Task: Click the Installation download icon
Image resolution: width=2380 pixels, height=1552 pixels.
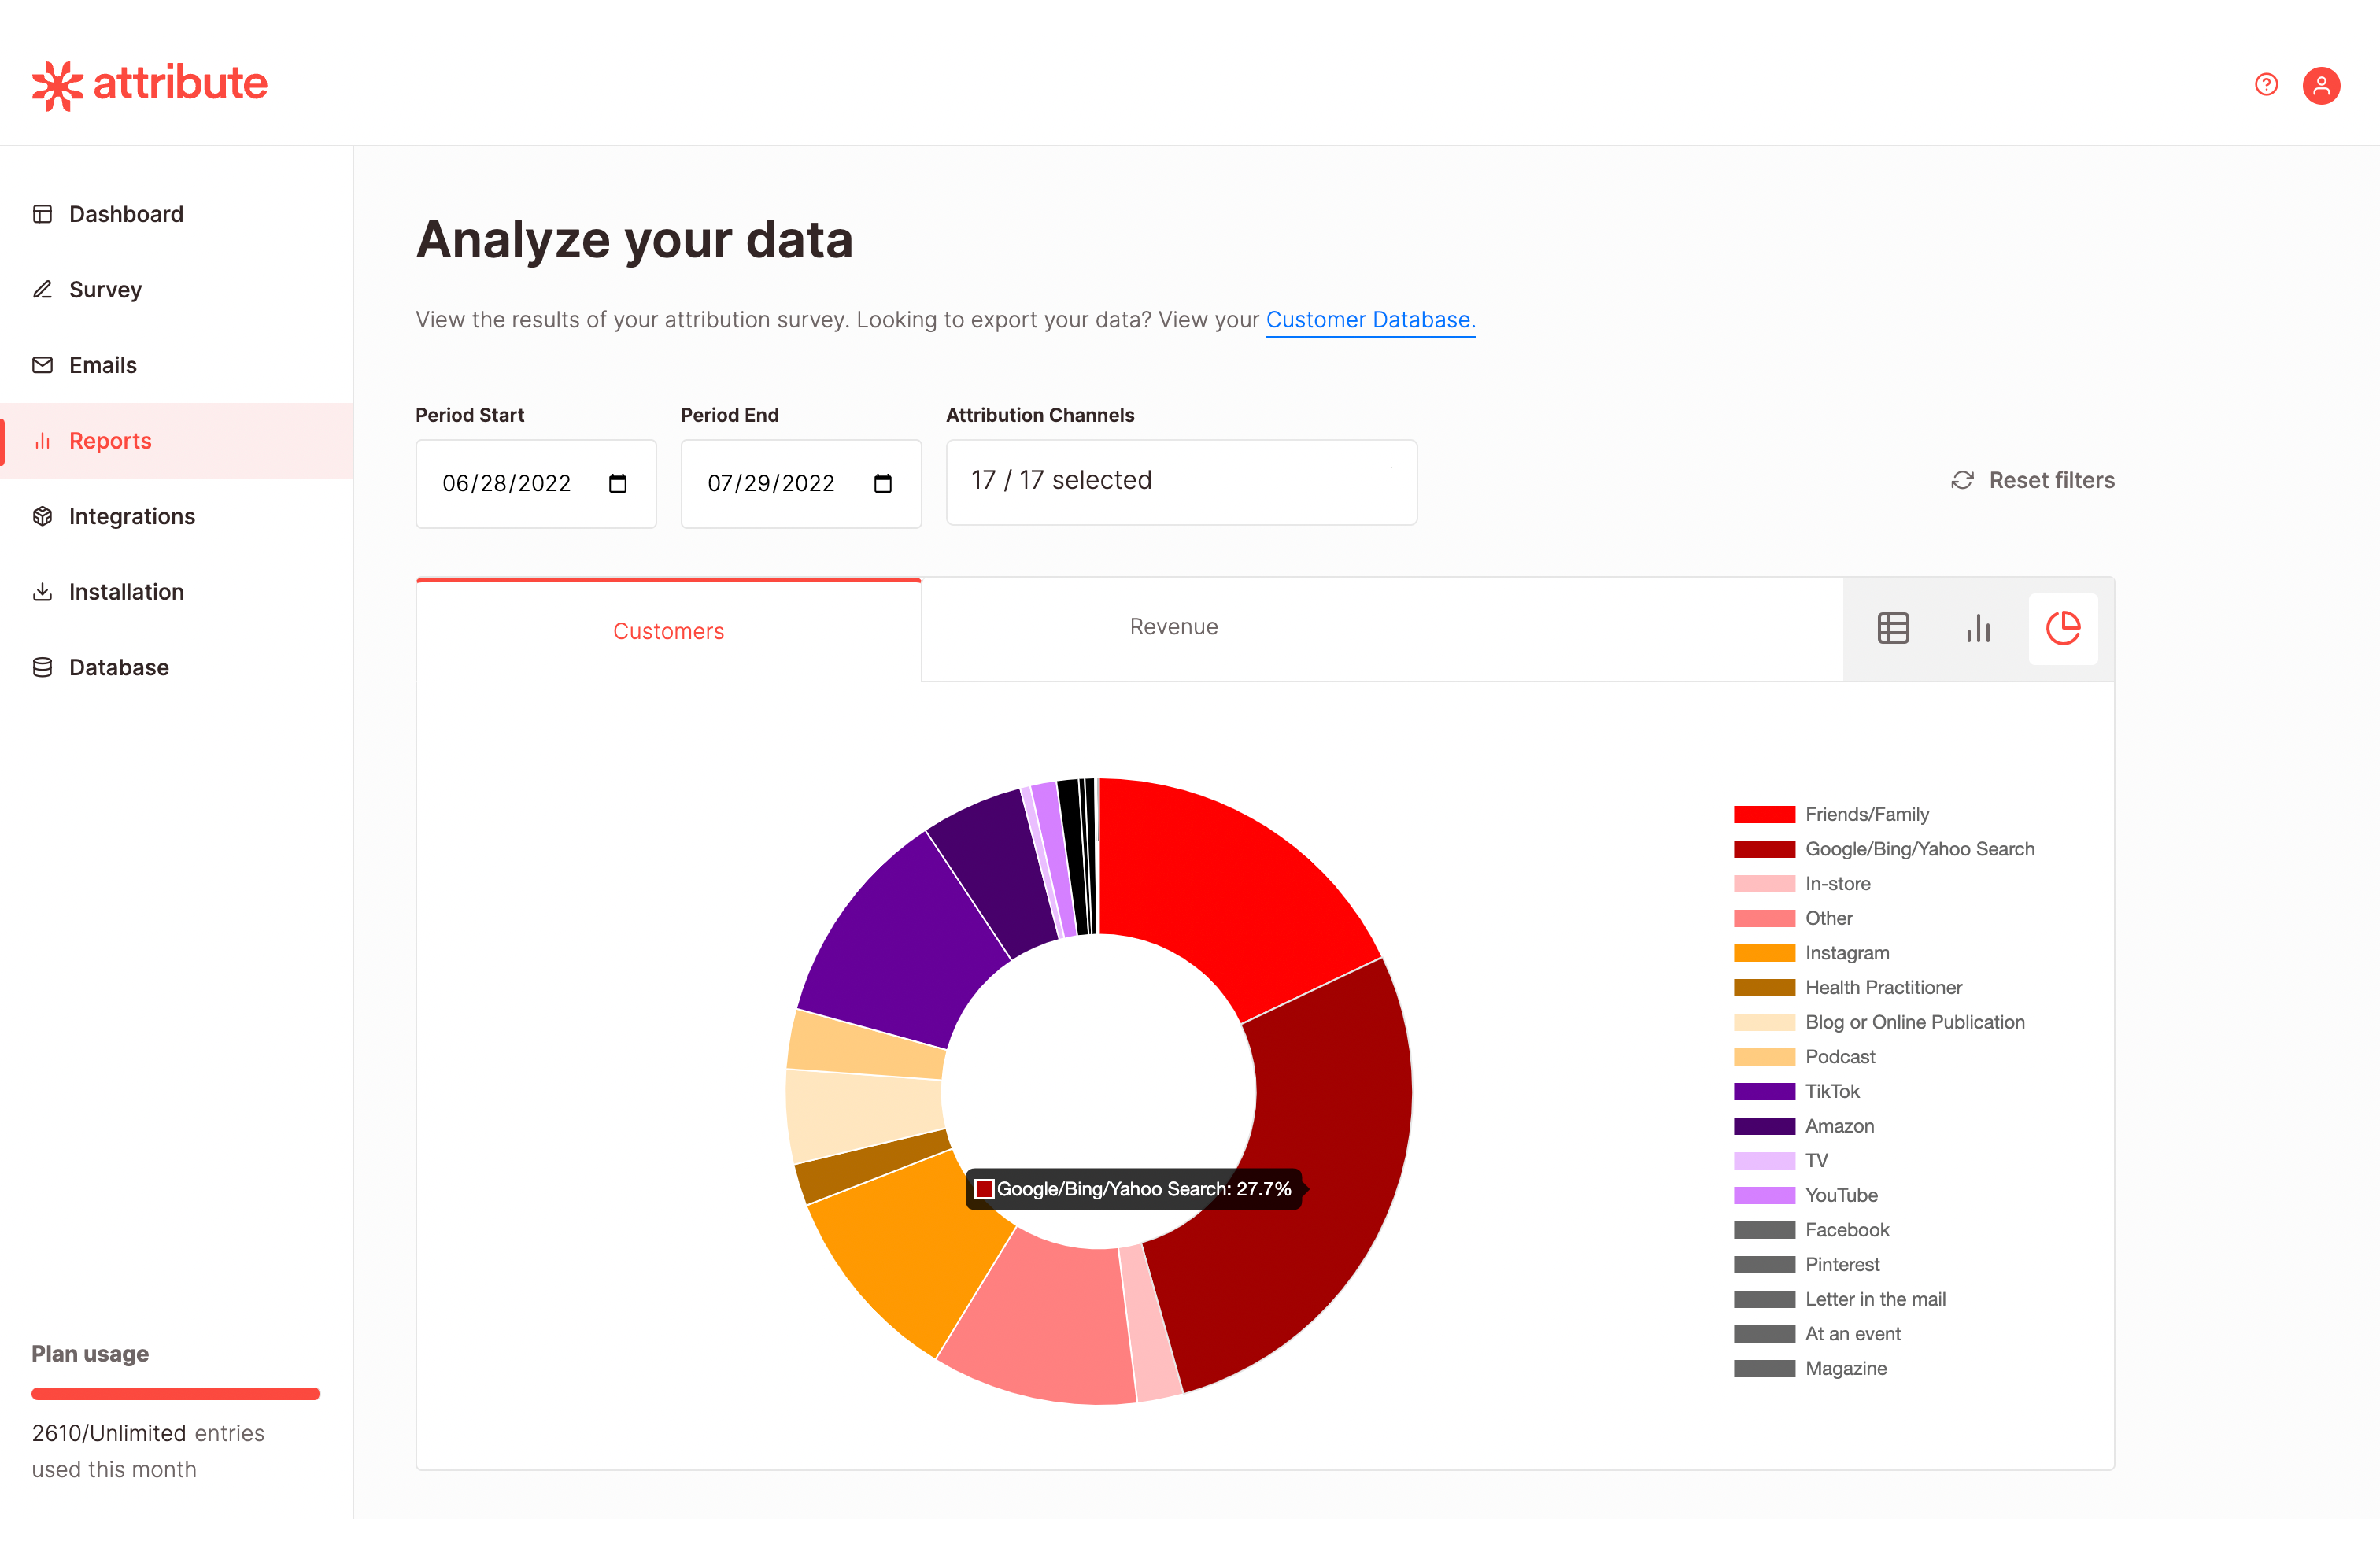Action: (42, 592)
